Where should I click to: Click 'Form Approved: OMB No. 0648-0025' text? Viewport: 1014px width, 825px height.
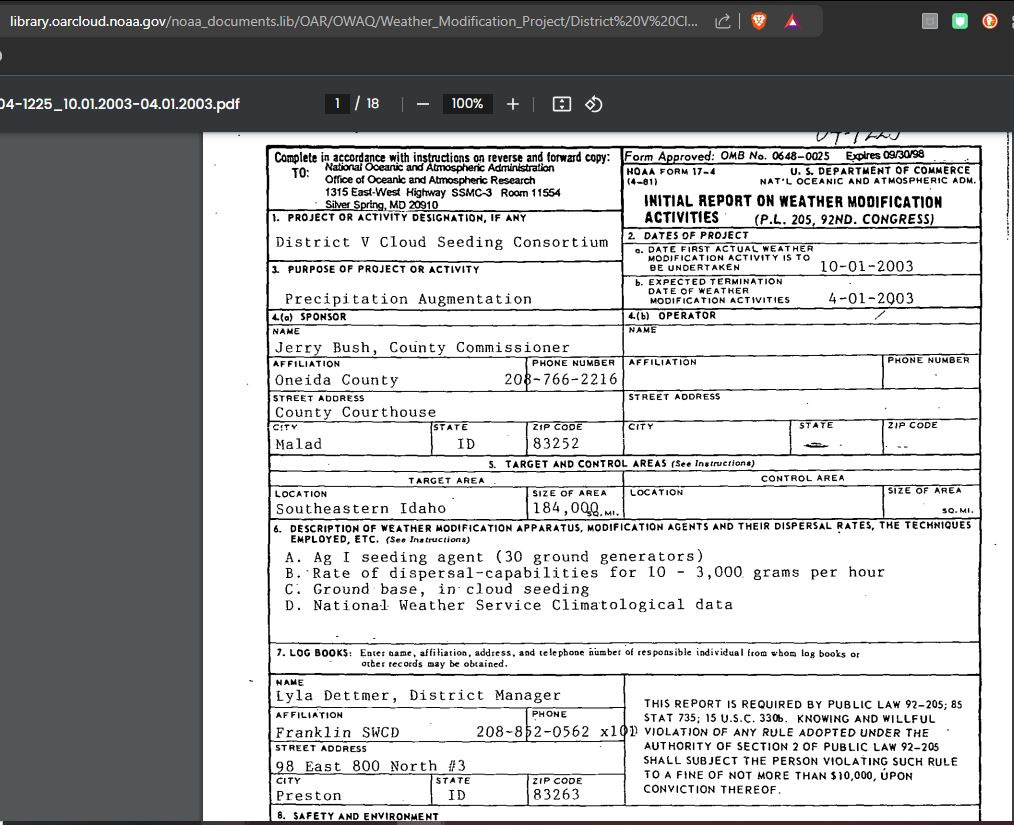[727, 156]
